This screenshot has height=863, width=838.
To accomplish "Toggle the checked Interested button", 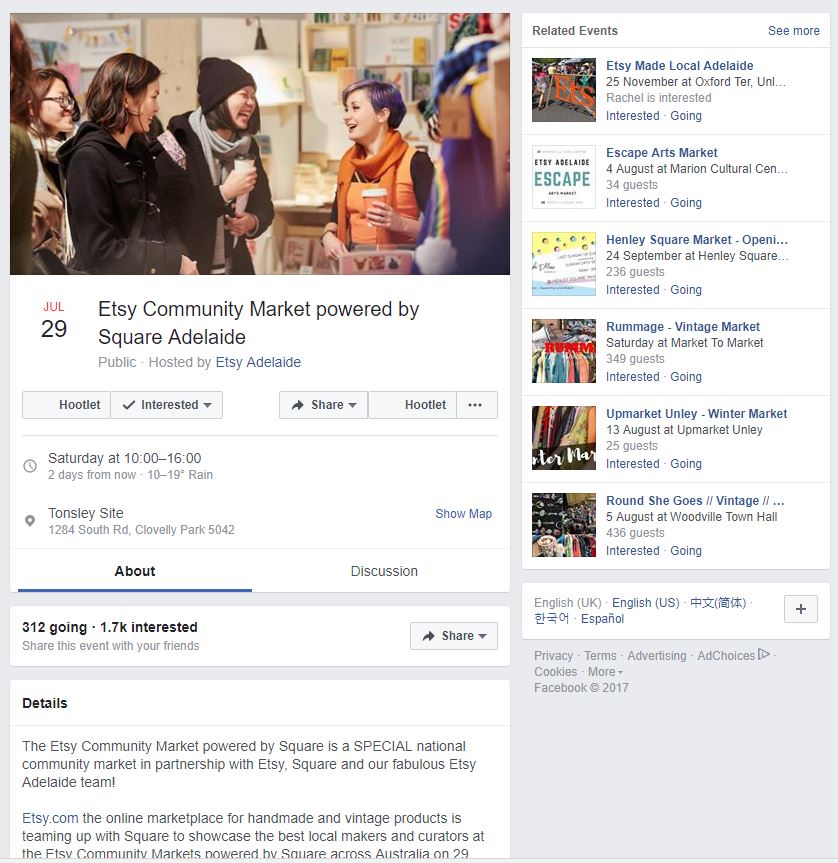I will tap(167, 405).
